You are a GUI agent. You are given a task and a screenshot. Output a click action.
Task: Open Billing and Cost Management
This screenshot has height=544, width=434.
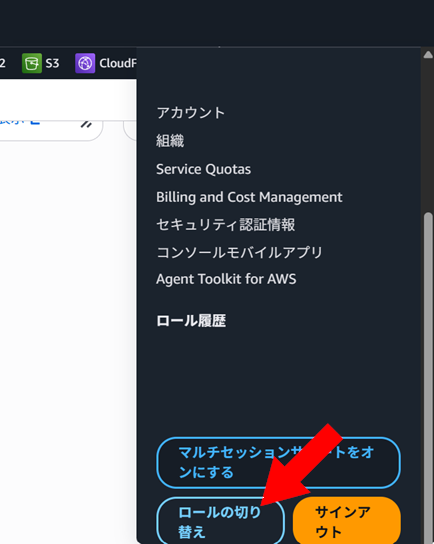pos(249,197)
